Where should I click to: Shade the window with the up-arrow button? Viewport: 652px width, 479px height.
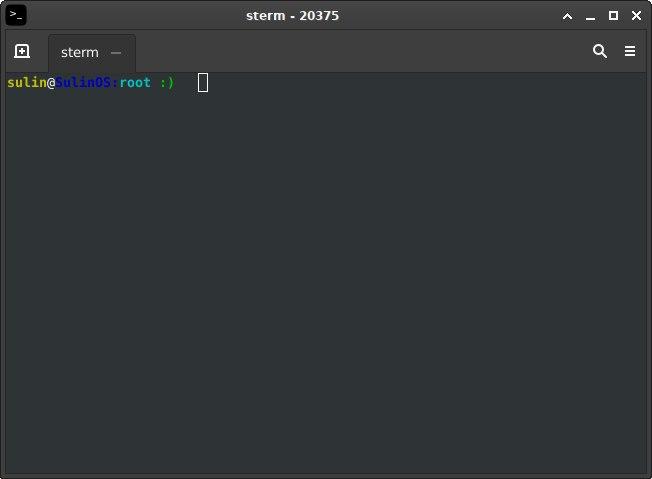click(x=567, y=16)
